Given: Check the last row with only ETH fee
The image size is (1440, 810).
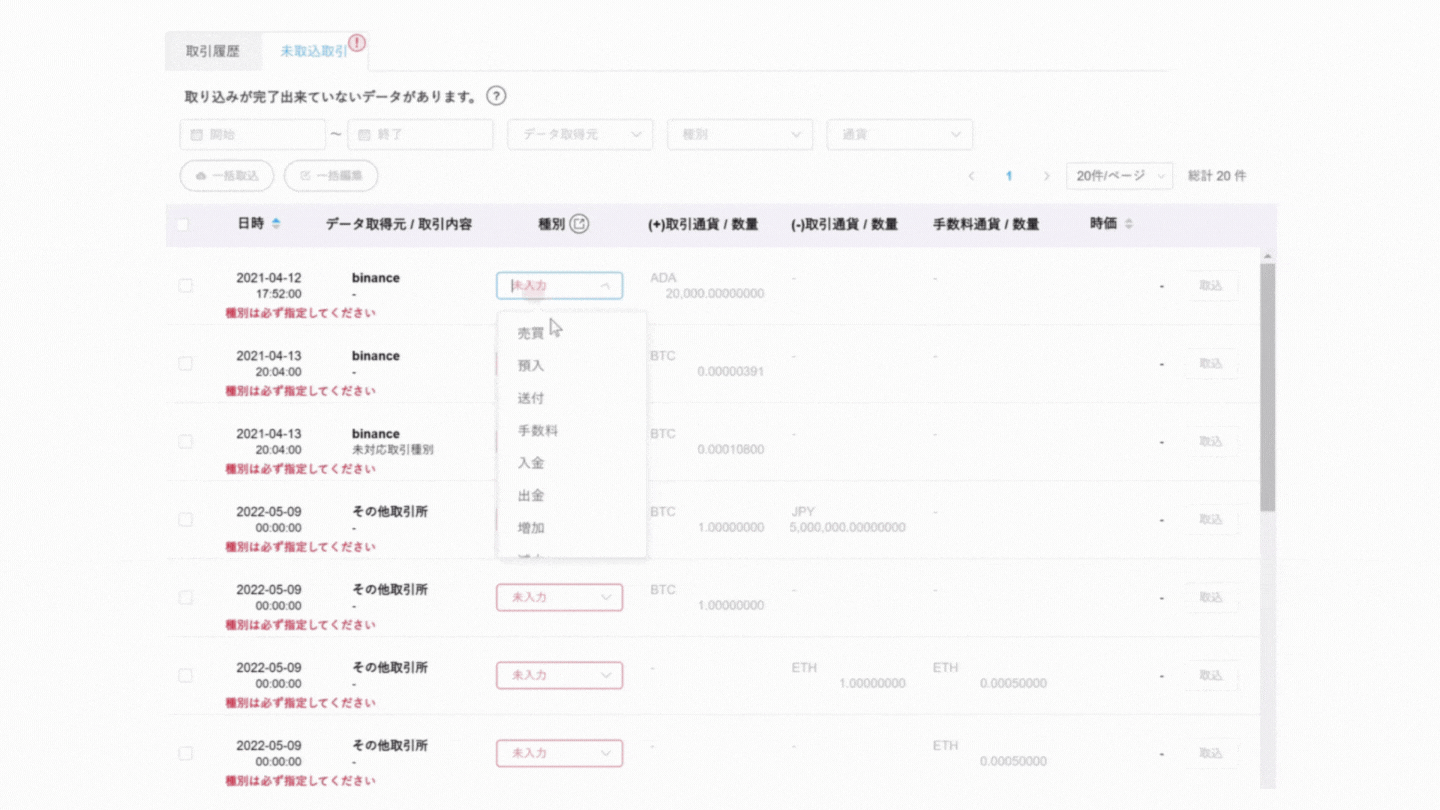Looking at the screenshot, I should (185, 754).
